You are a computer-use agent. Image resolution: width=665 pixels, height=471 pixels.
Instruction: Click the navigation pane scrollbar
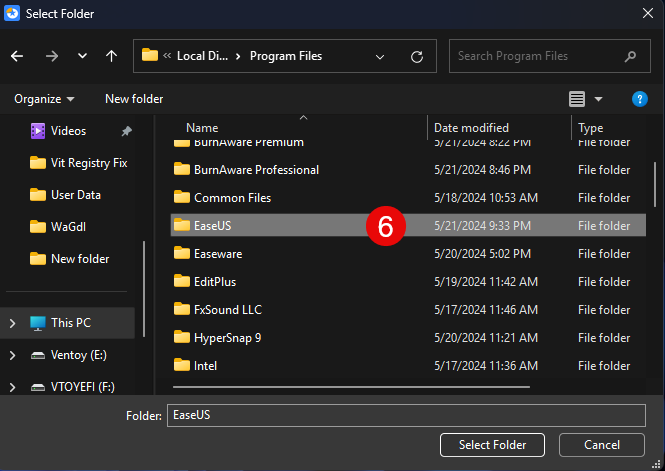coord(144,289)
